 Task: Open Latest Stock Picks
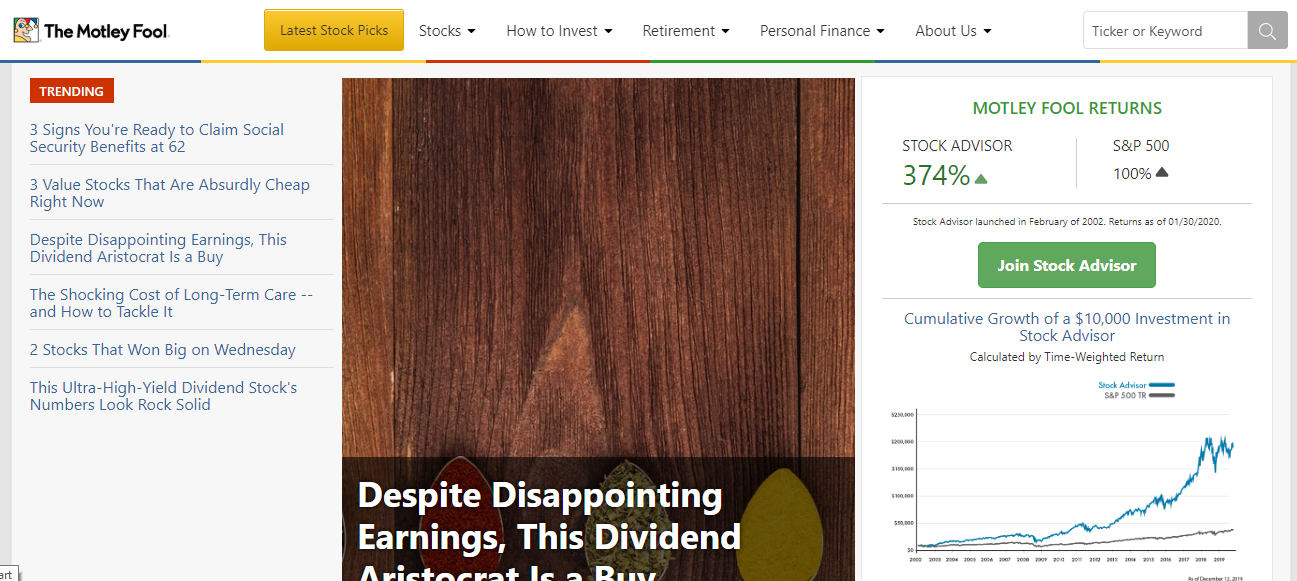334,30
